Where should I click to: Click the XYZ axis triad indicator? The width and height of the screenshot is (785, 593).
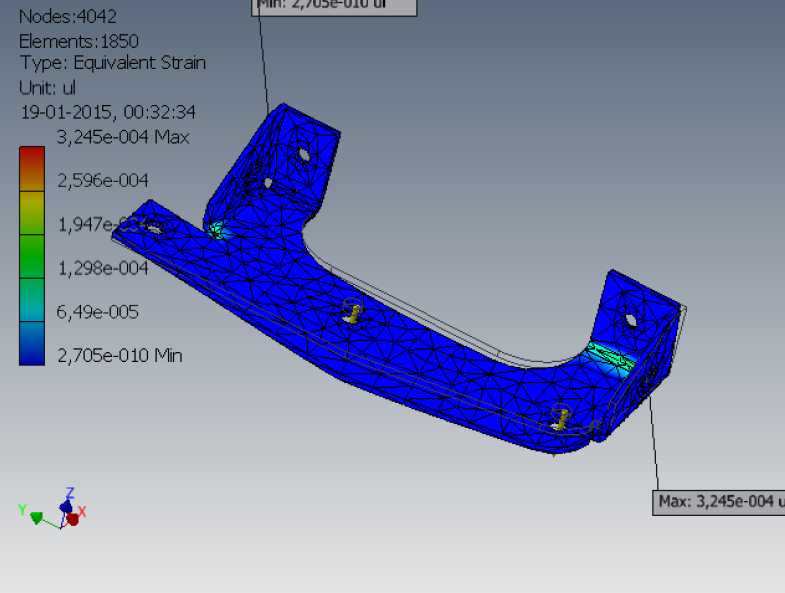point(52,508)
